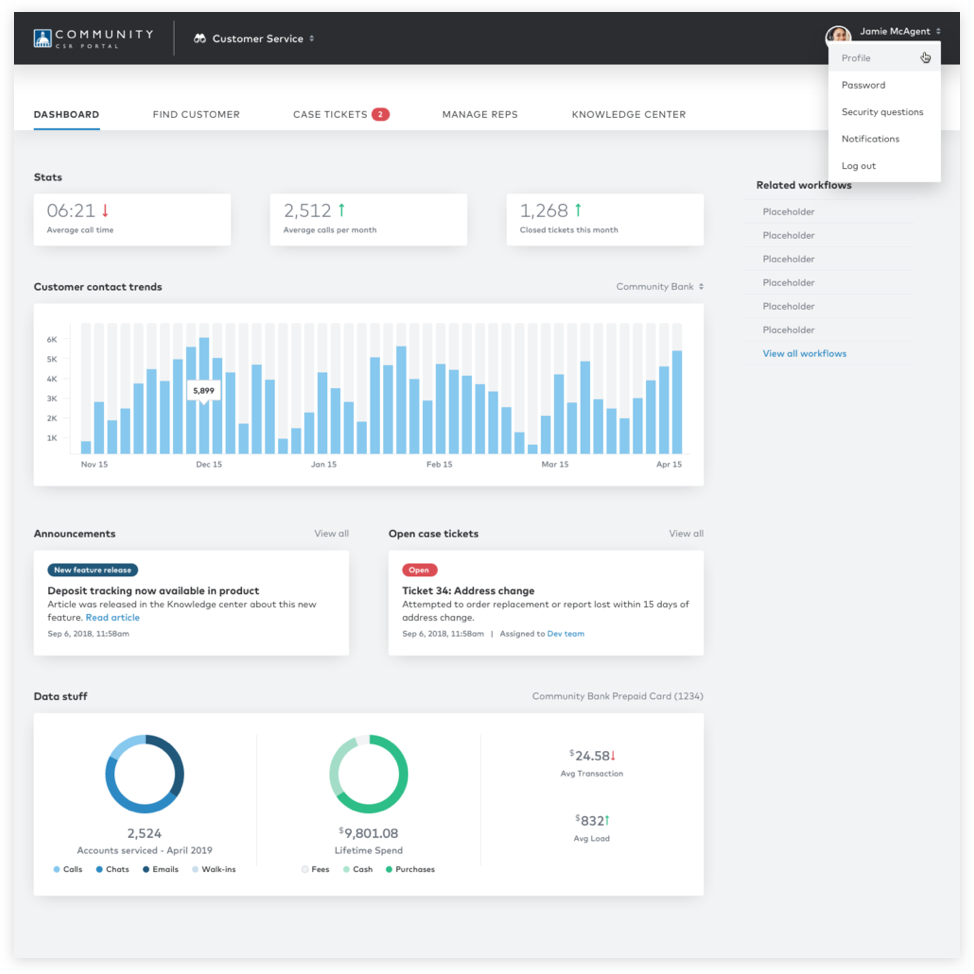Image resolution: width=974 pixels, height=974 pixels.
Task: Select Log out from the user menu
Action: tap(858, 166)
